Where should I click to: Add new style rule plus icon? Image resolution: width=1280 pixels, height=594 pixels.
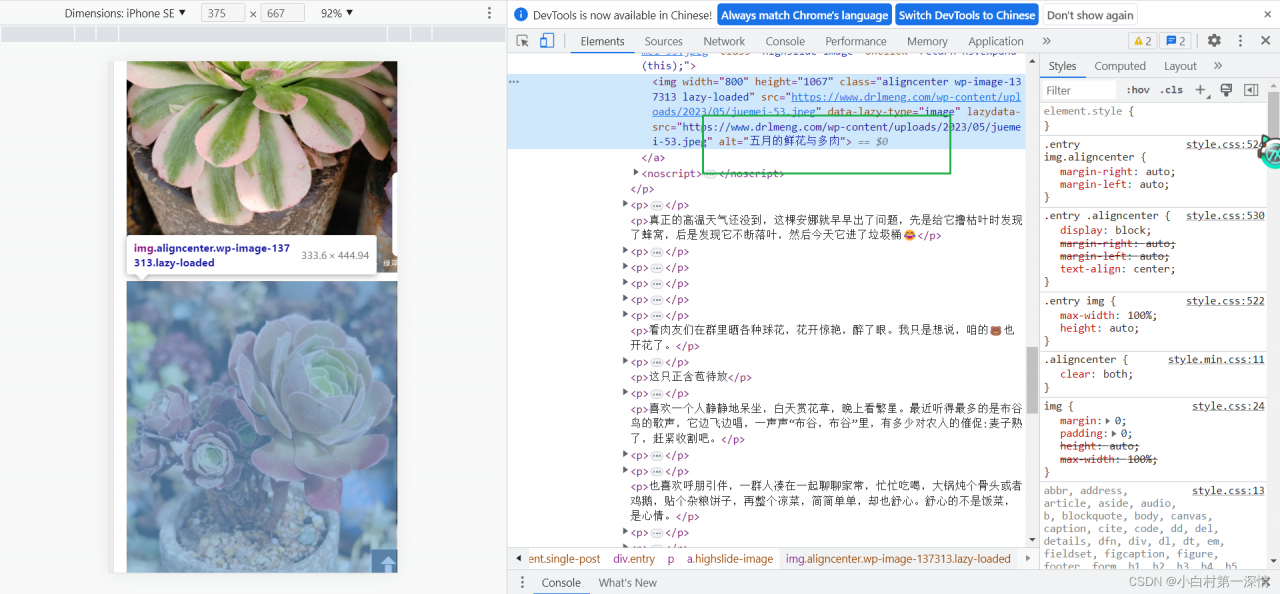coord(1201,90)
